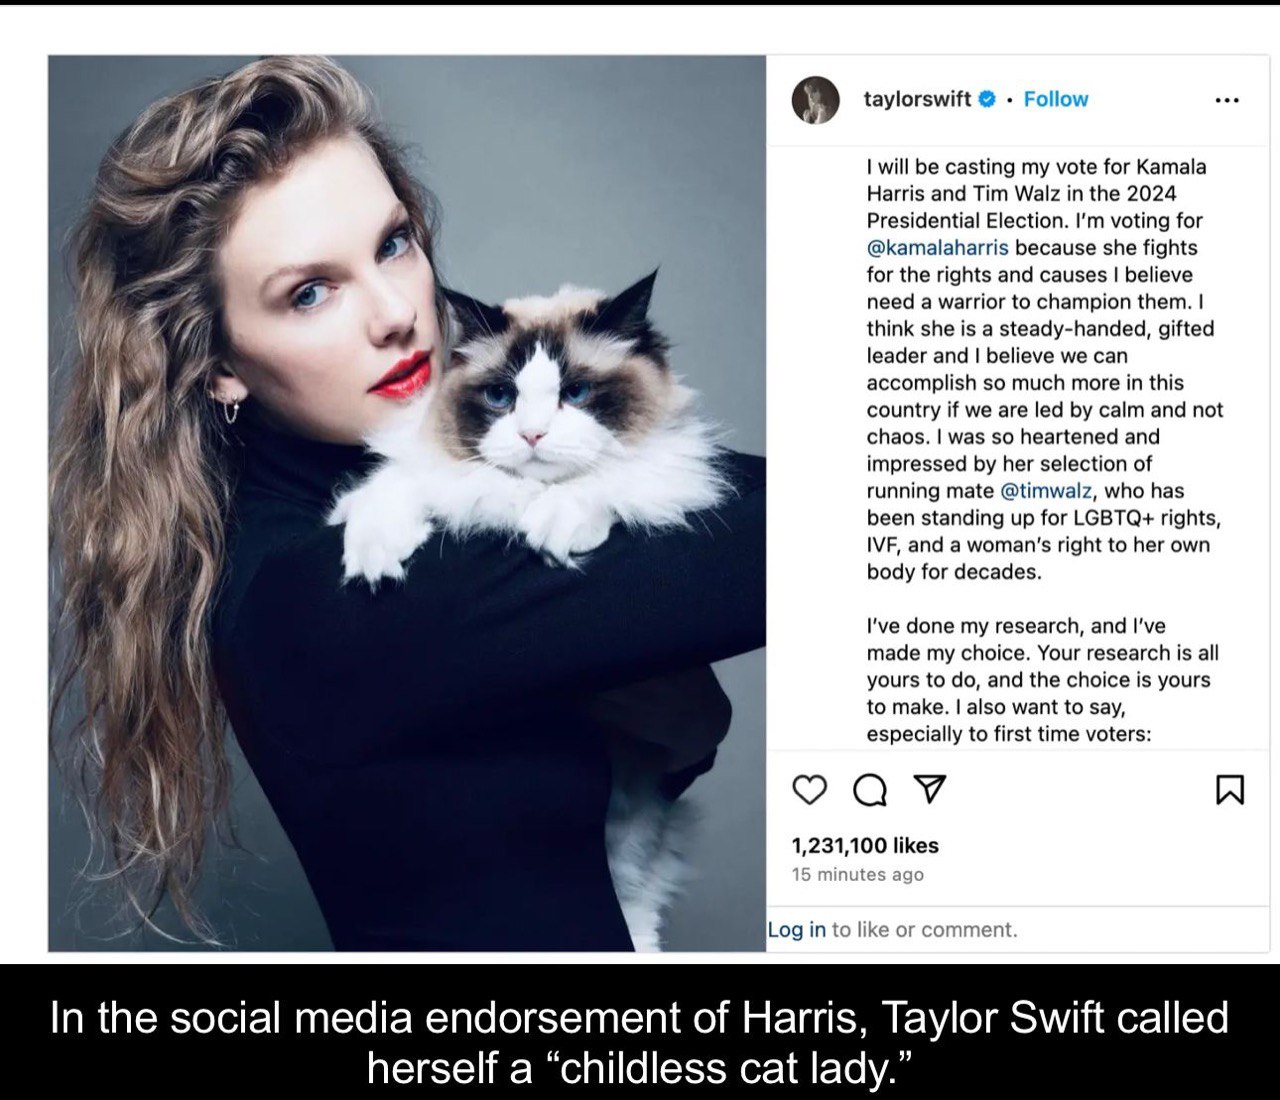Click the 15 minutes ago timestamp
Screen dimensions: 1280x1100
point(857,875)
